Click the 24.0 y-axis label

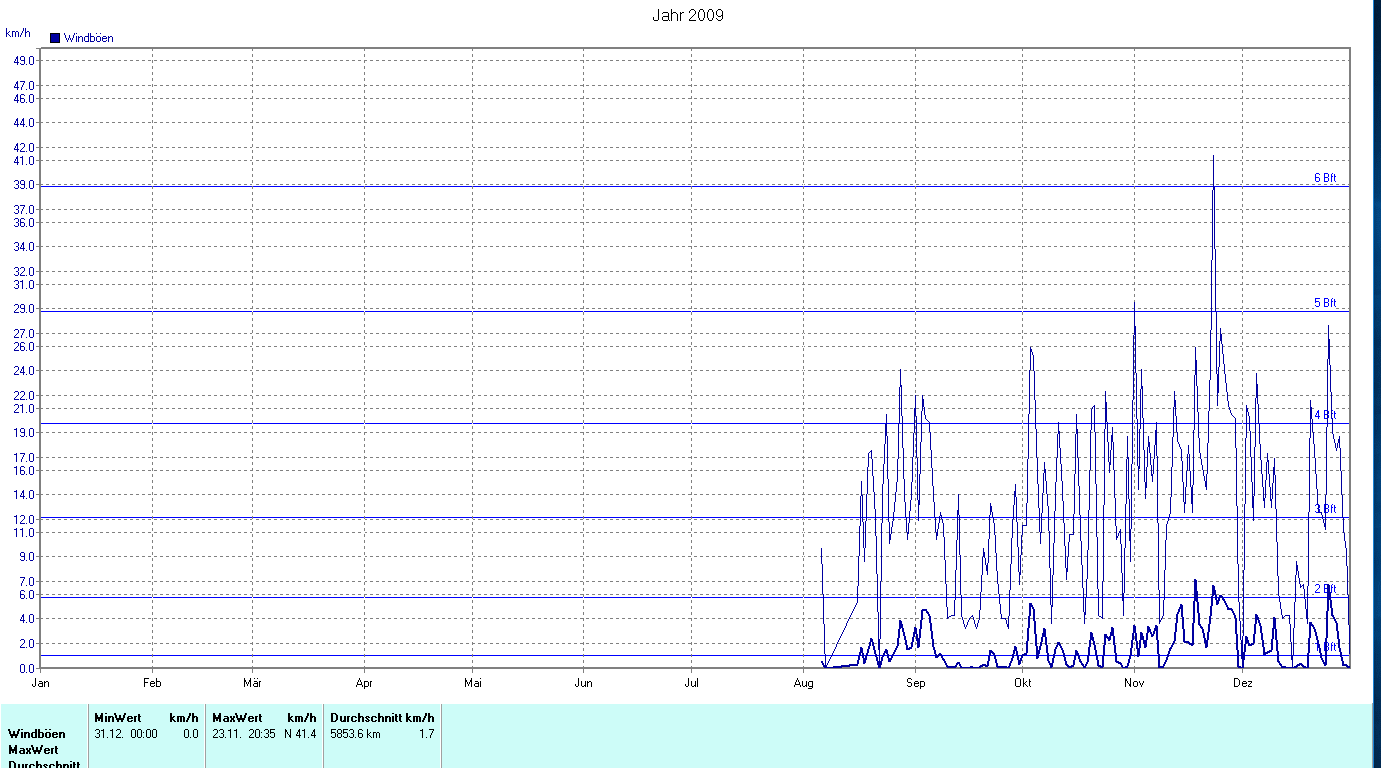coord(25,371)
